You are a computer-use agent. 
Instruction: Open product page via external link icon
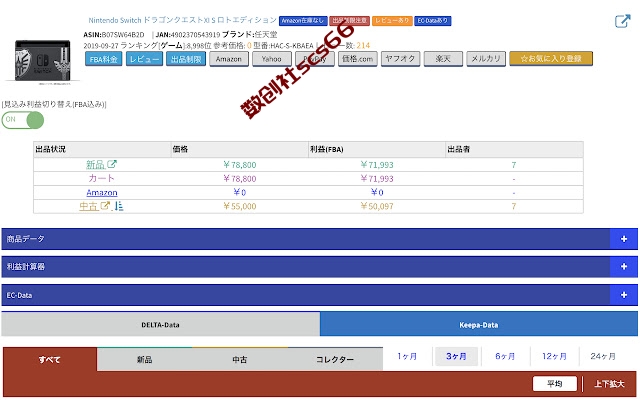tap(622, 21)
